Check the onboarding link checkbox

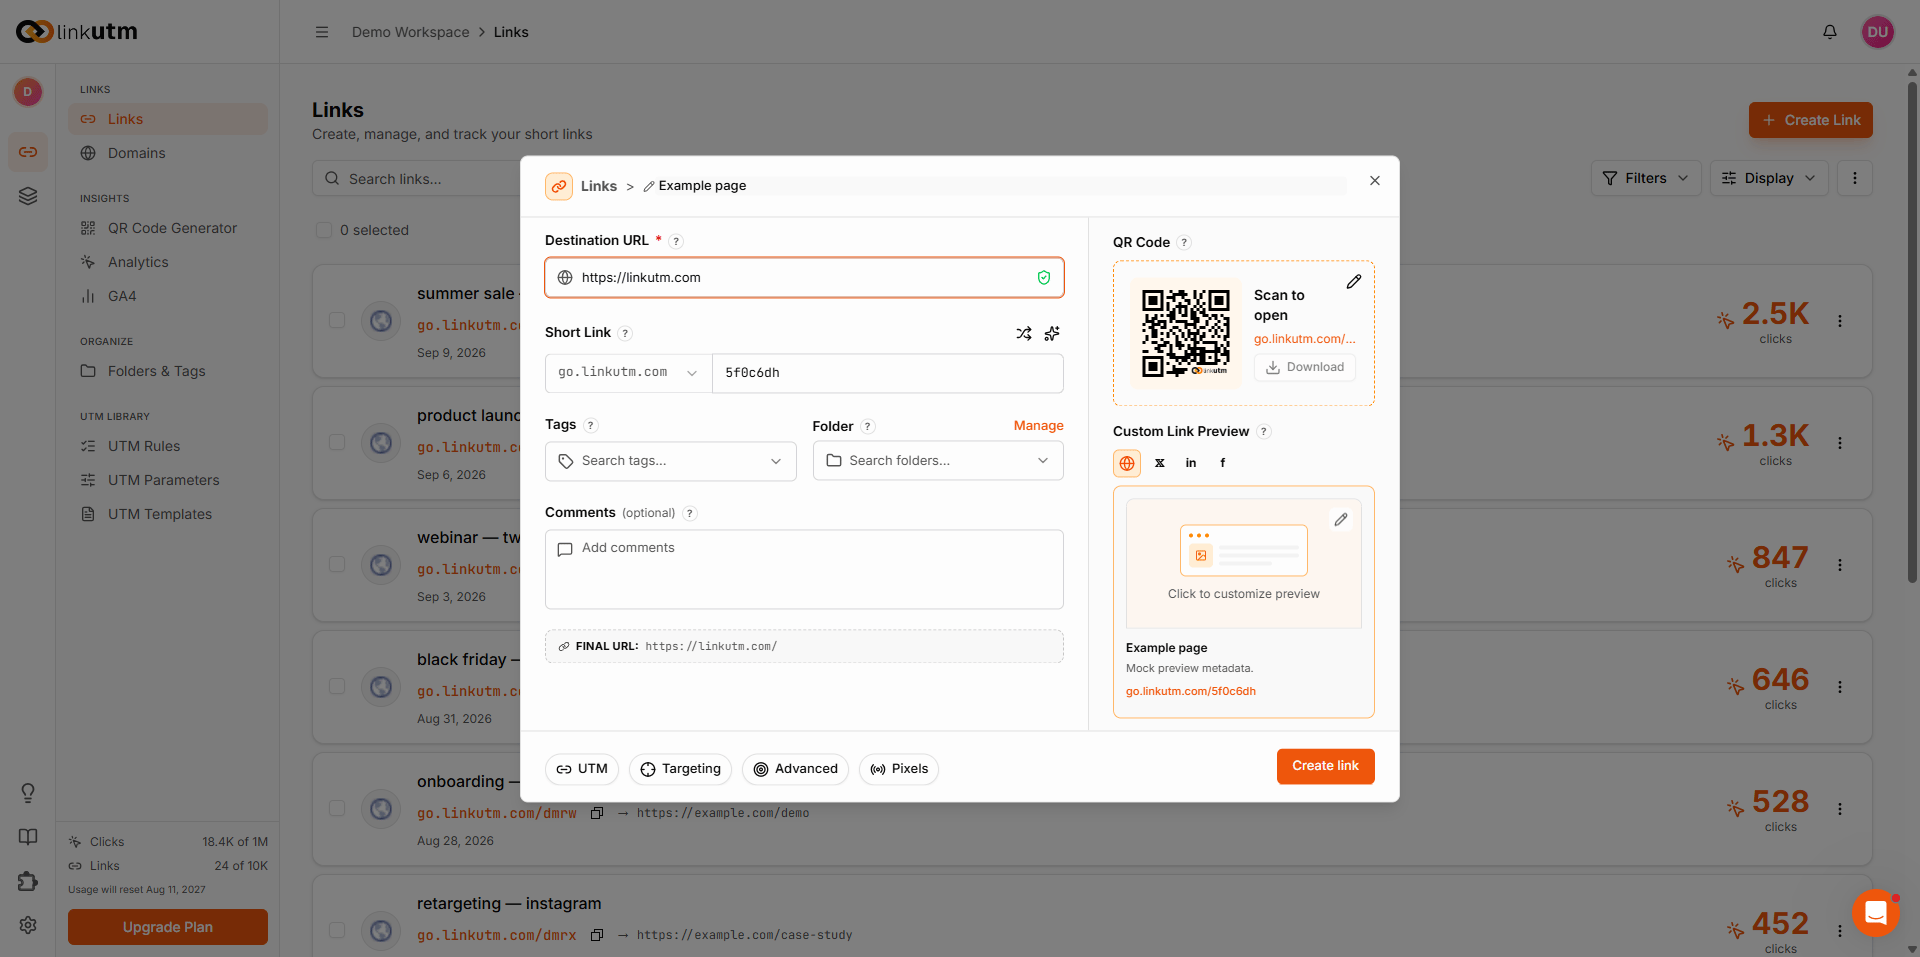coord(337,808)
